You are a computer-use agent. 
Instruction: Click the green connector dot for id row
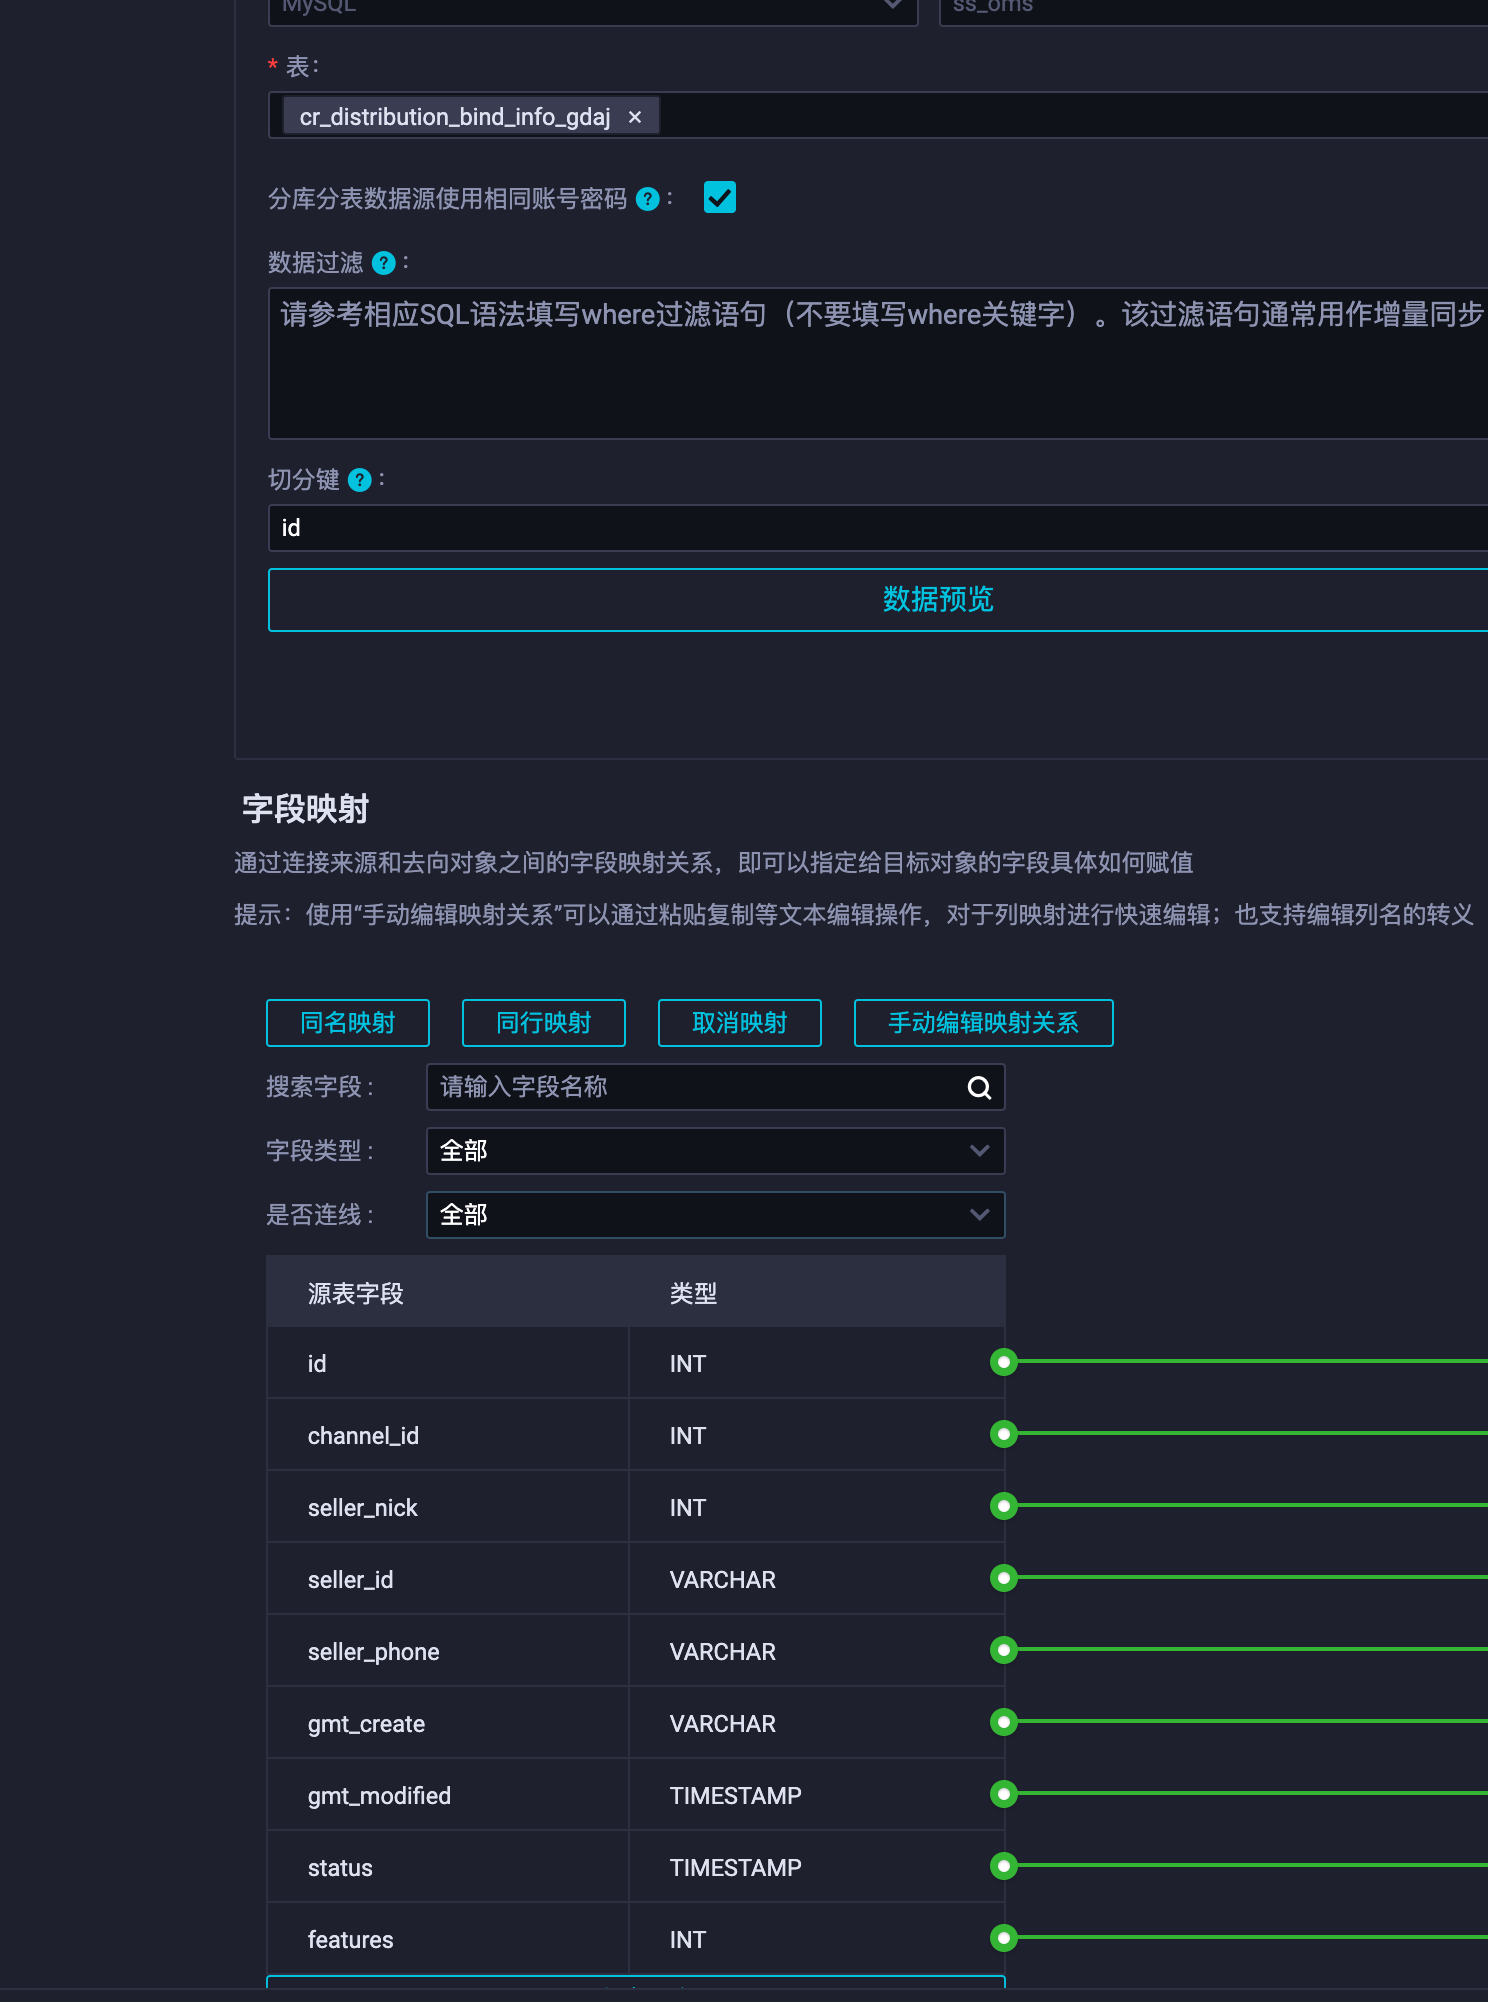click(x=1004, y=1362)
